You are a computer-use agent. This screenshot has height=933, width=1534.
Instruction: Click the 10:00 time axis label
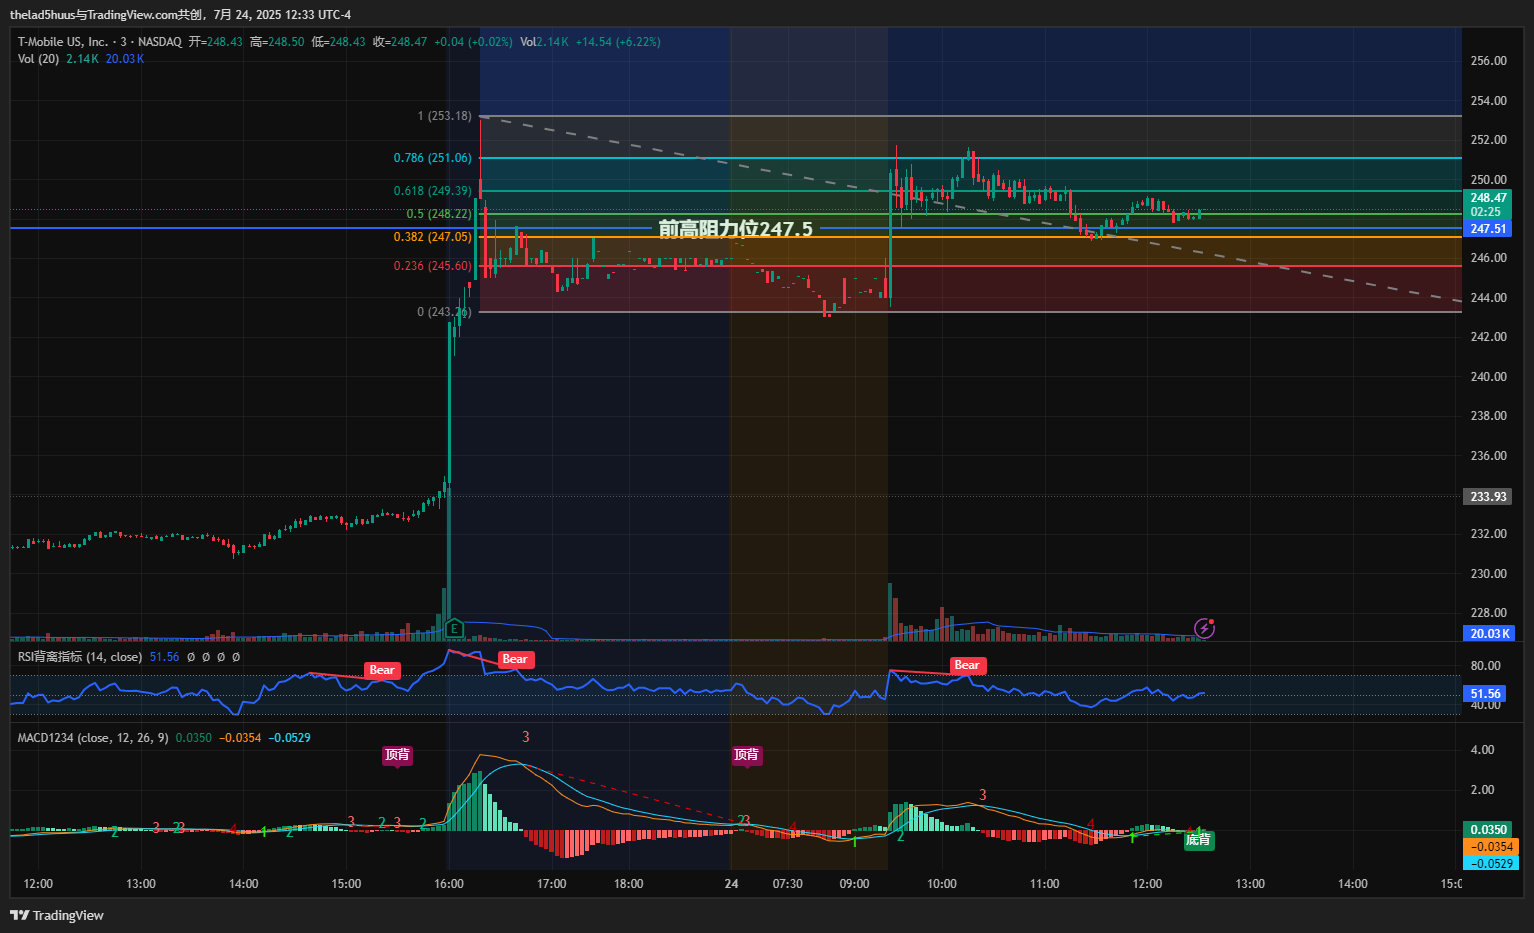(942, 884)
